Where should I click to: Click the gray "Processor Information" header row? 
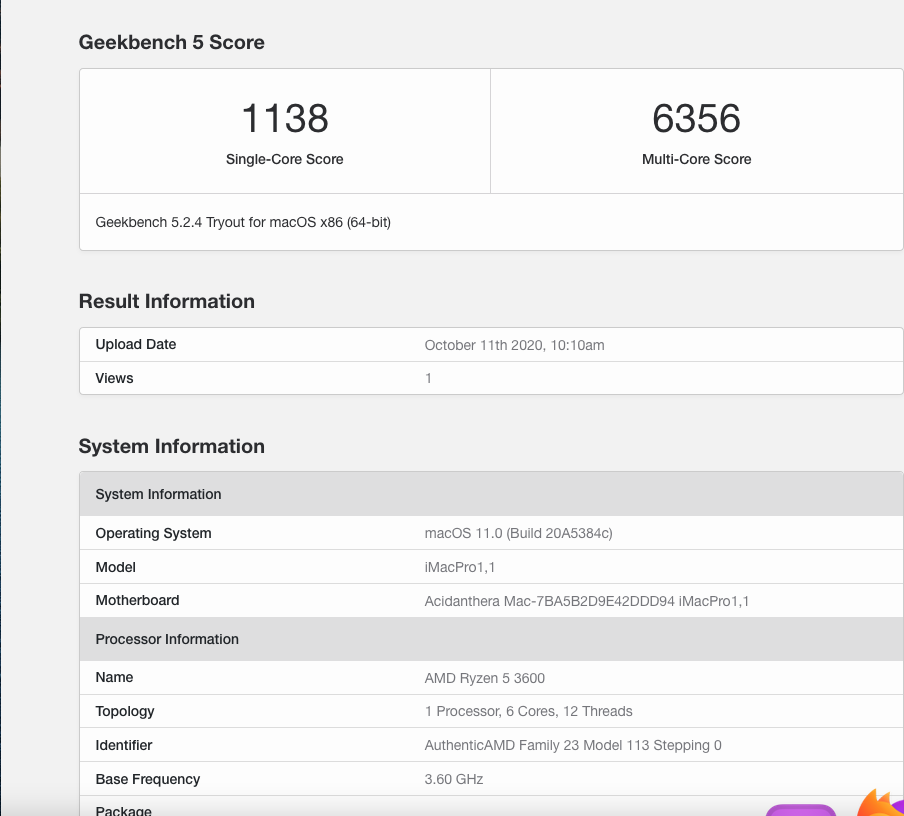pyautogui.click(x=491, y=639)
